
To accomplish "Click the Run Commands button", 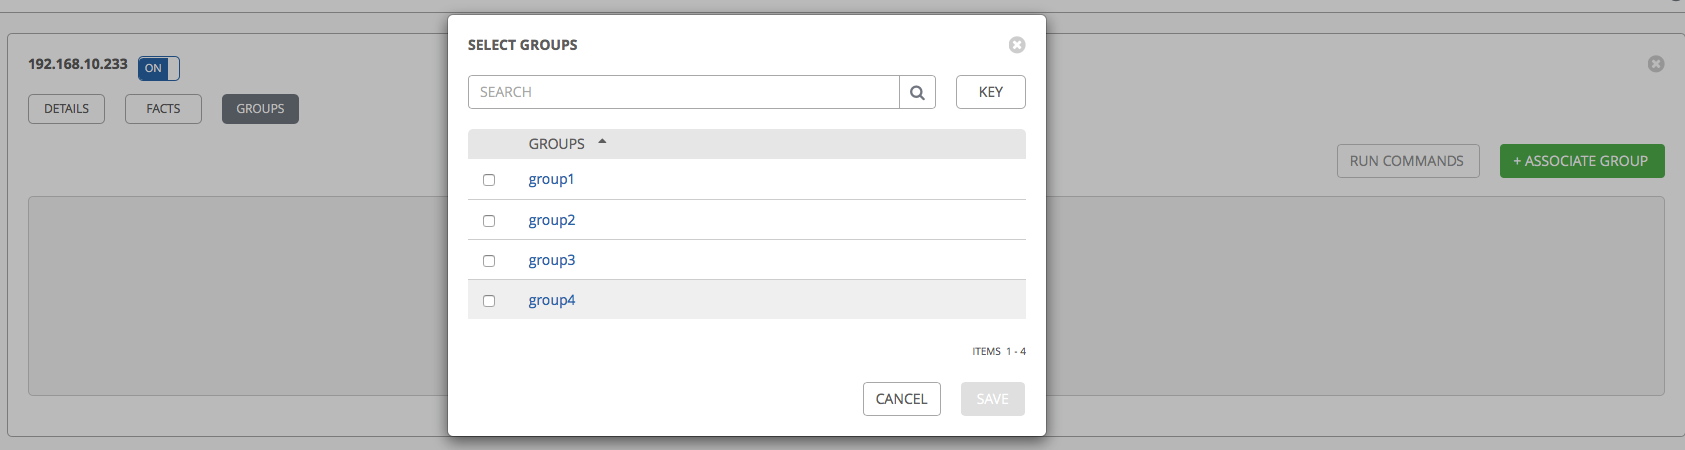I will (1407, 161).
